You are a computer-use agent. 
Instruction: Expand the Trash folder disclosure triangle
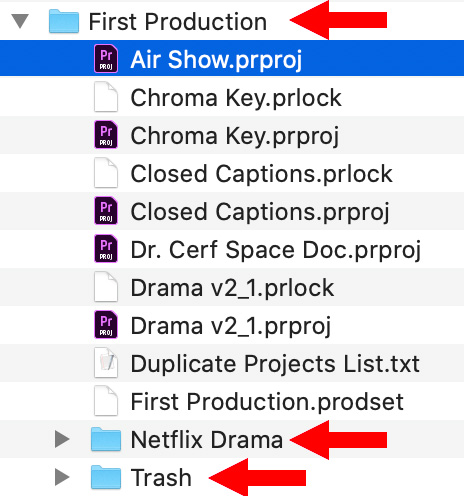[62, 477]
